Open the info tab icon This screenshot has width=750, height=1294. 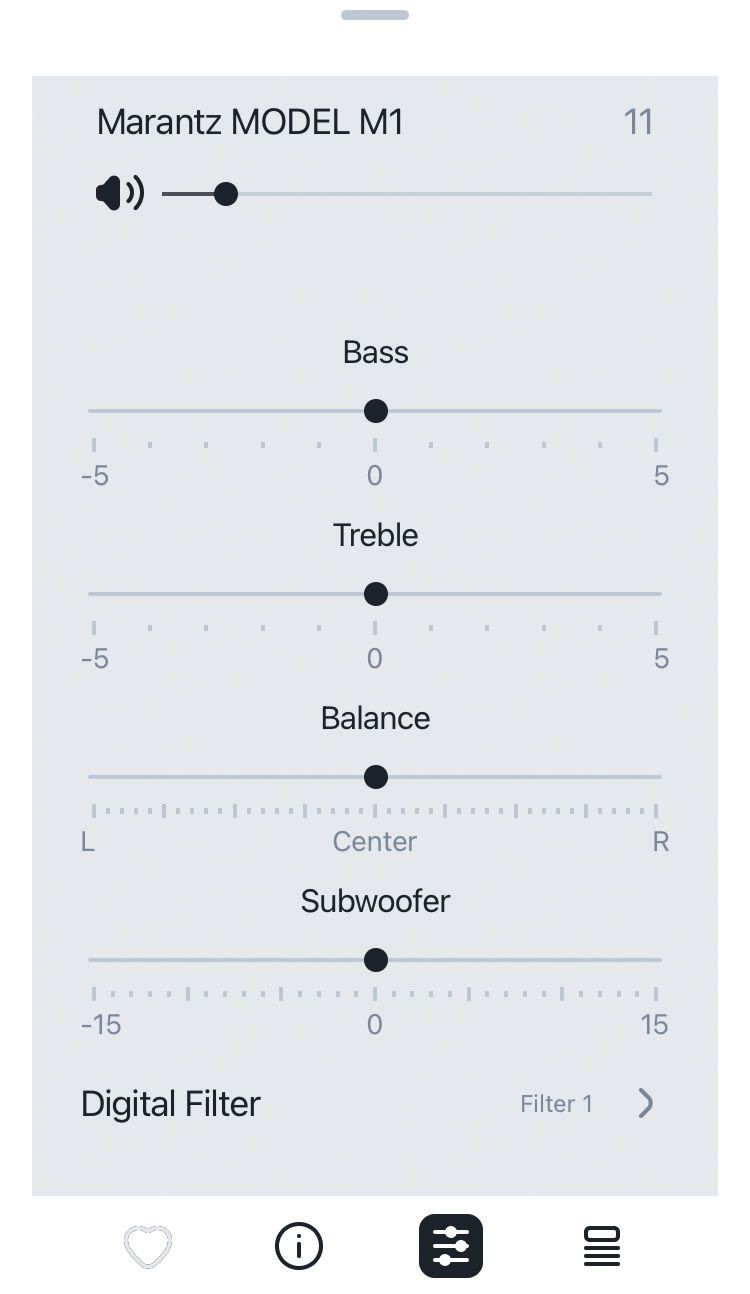(299, 1246)
